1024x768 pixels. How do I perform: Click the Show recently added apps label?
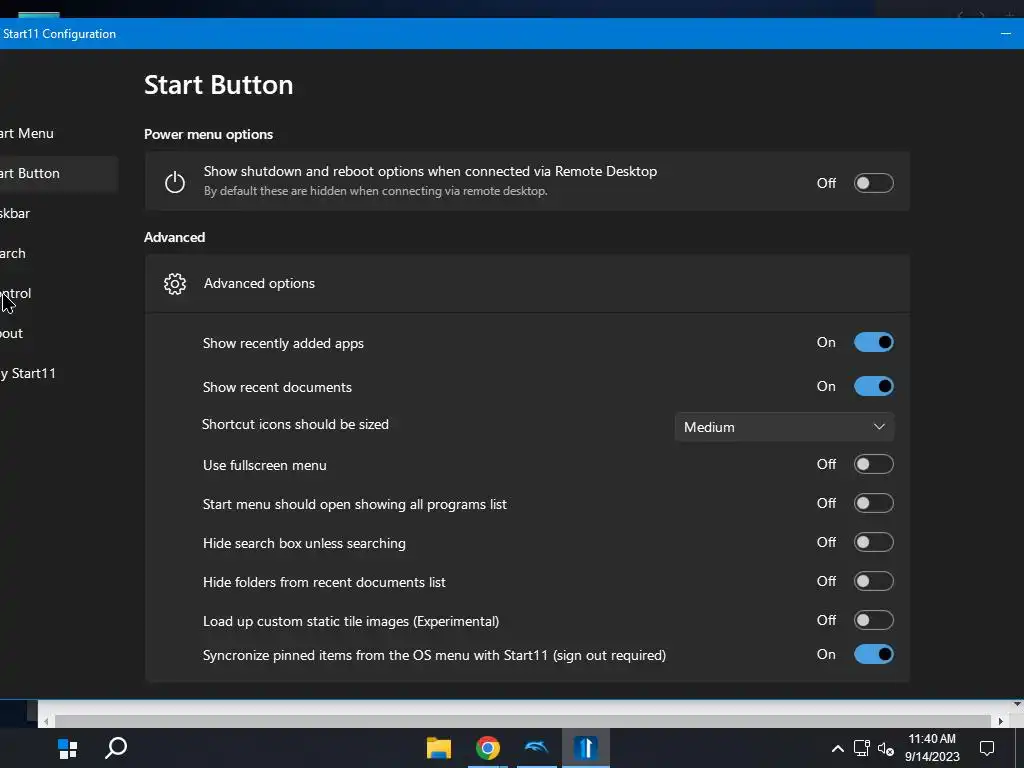(283, 343)
